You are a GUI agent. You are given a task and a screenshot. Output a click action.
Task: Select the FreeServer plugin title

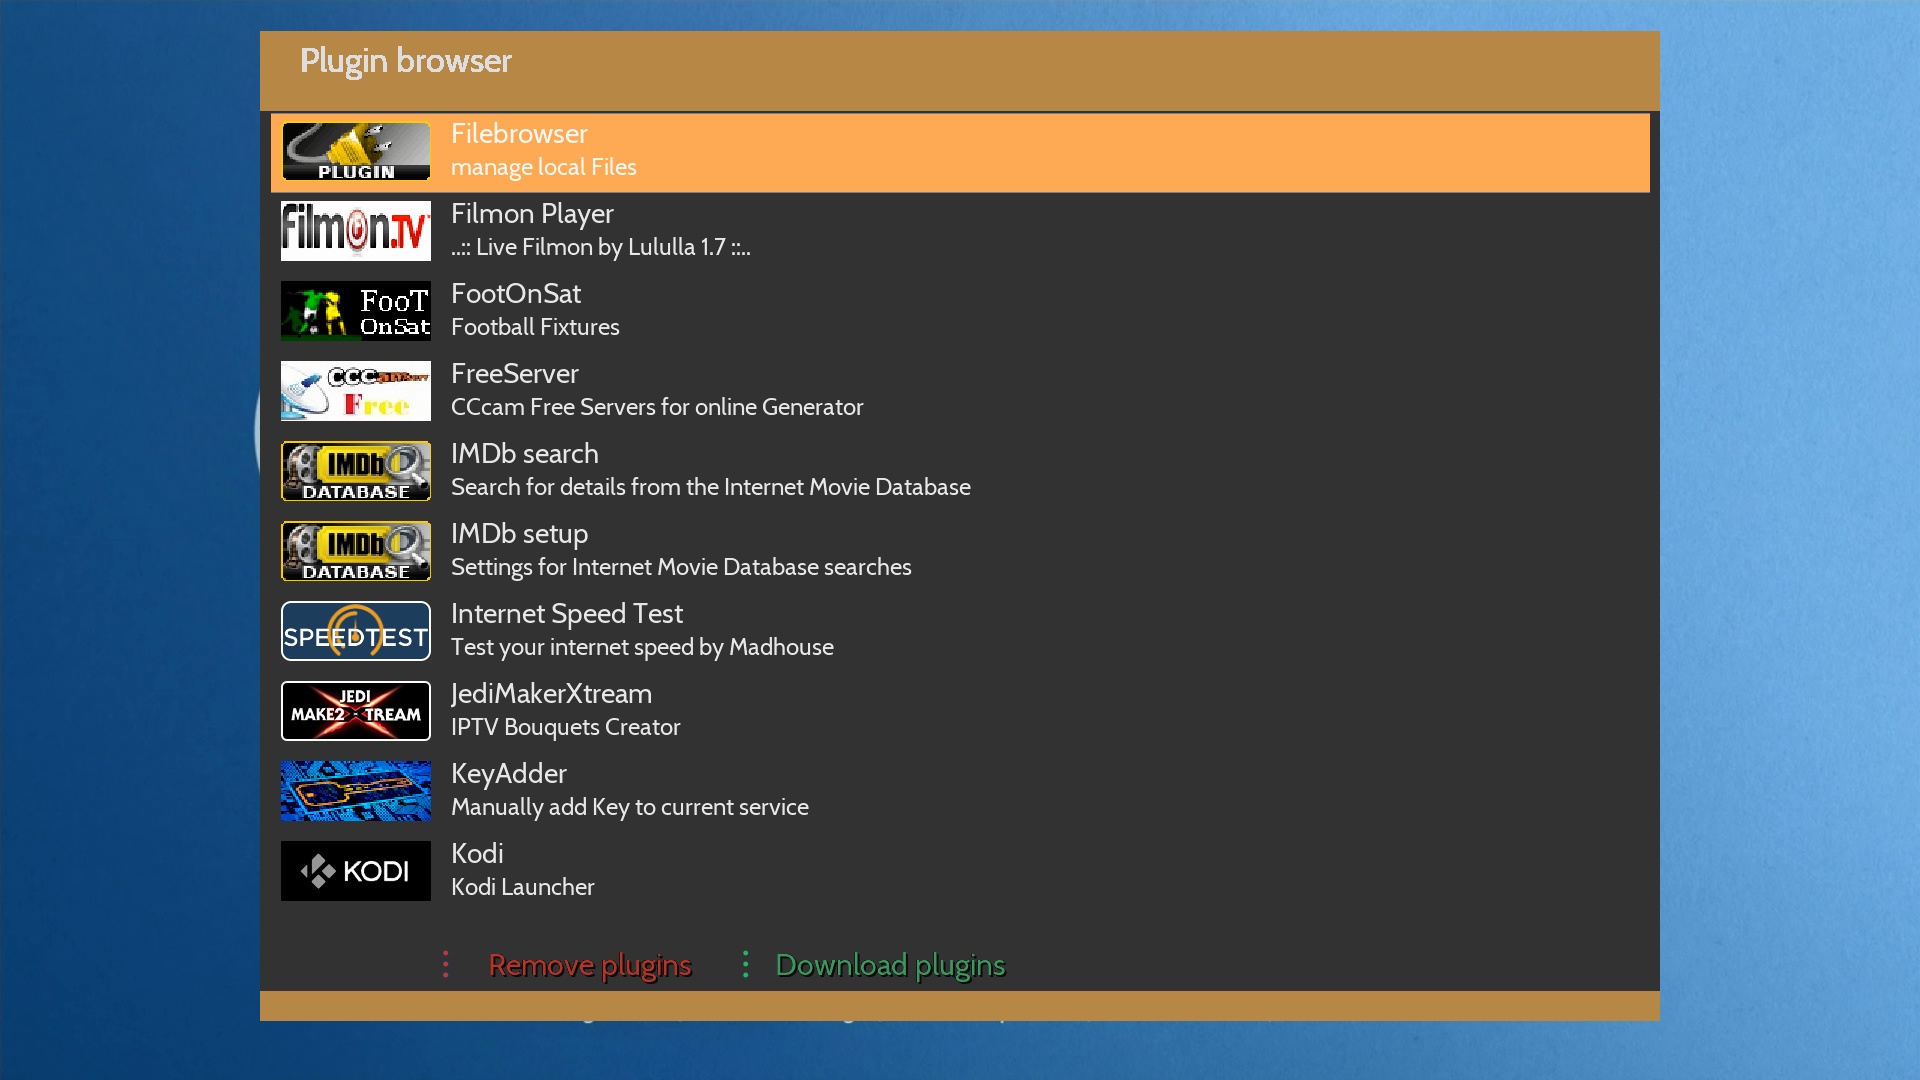(x=515, y=374)
